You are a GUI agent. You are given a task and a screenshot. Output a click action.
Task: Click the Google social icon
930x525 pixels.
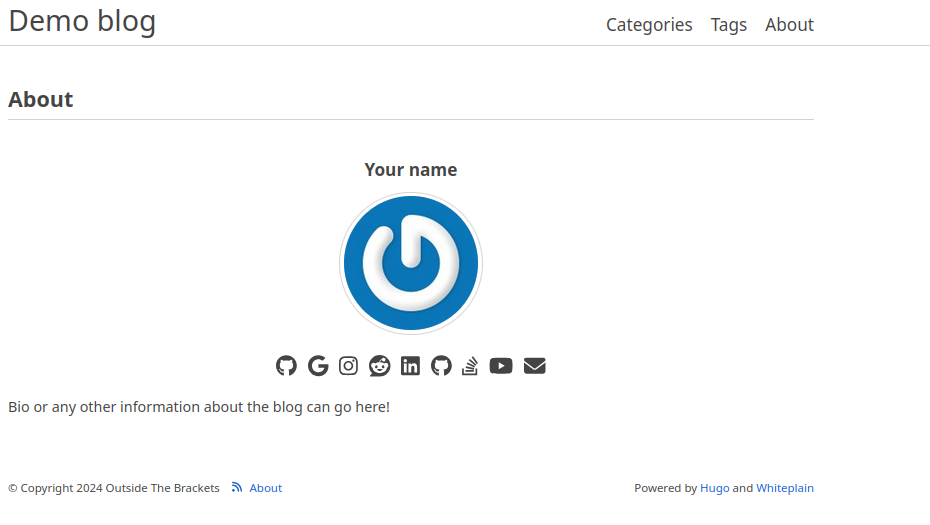click(x=318, y=366)
